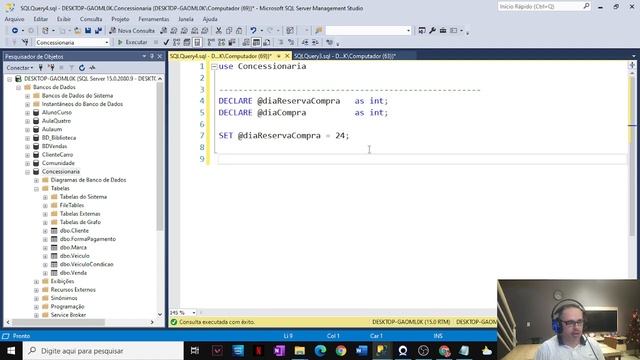The width and height of the screenshot is (640, 360).
Task: Expand the dbo.Cliente table node
Action: coord(45,231)
